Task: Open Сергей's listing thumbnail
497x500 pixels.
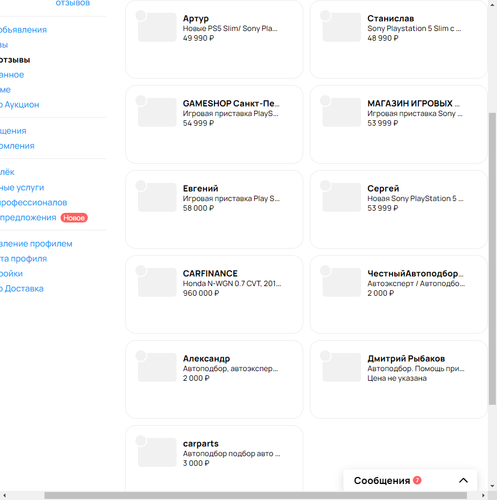Action: click(342, 197)
